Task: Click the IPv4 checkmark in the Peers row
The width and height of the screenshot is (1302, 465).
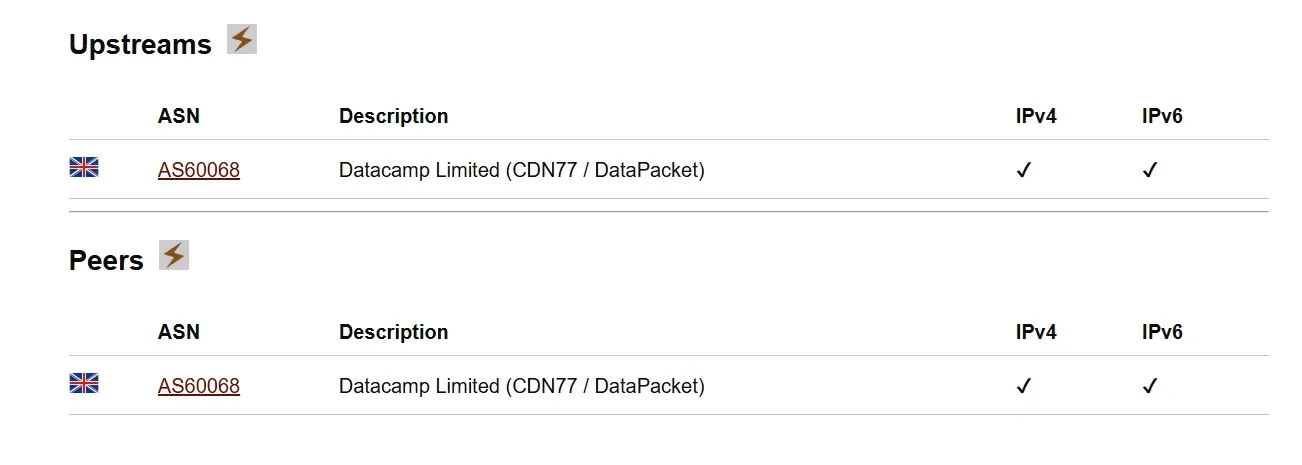Action: point(1023,387)
